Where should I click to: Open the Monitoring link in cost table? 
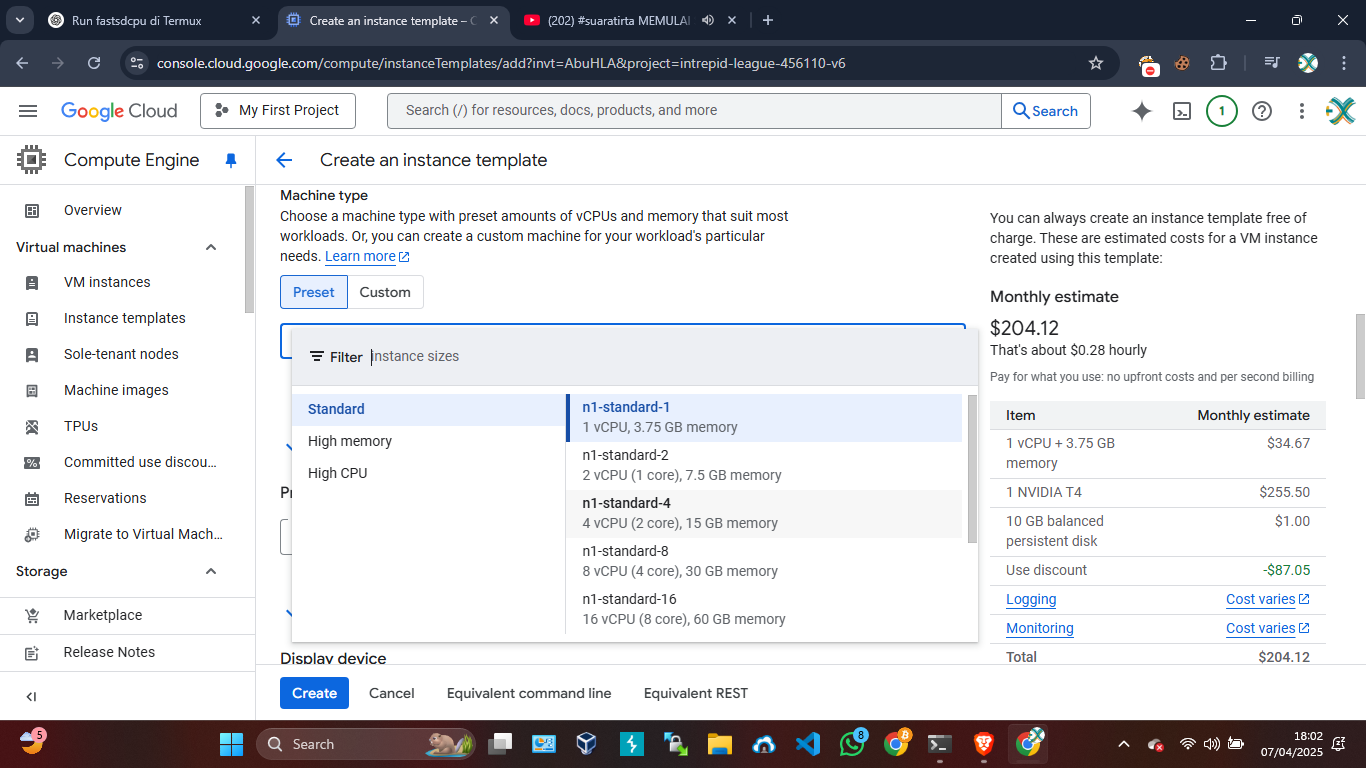1040,629
